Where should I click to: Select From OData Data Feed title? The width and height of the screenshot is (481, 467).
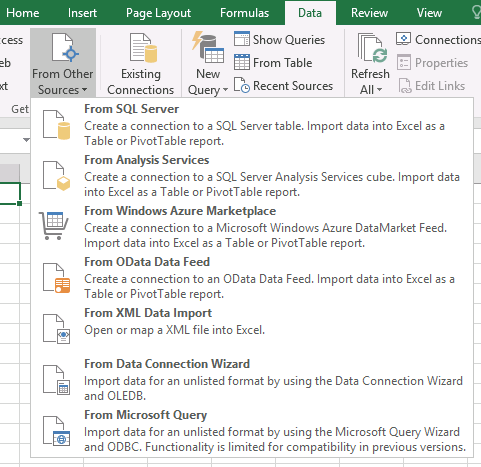[147, 262]
